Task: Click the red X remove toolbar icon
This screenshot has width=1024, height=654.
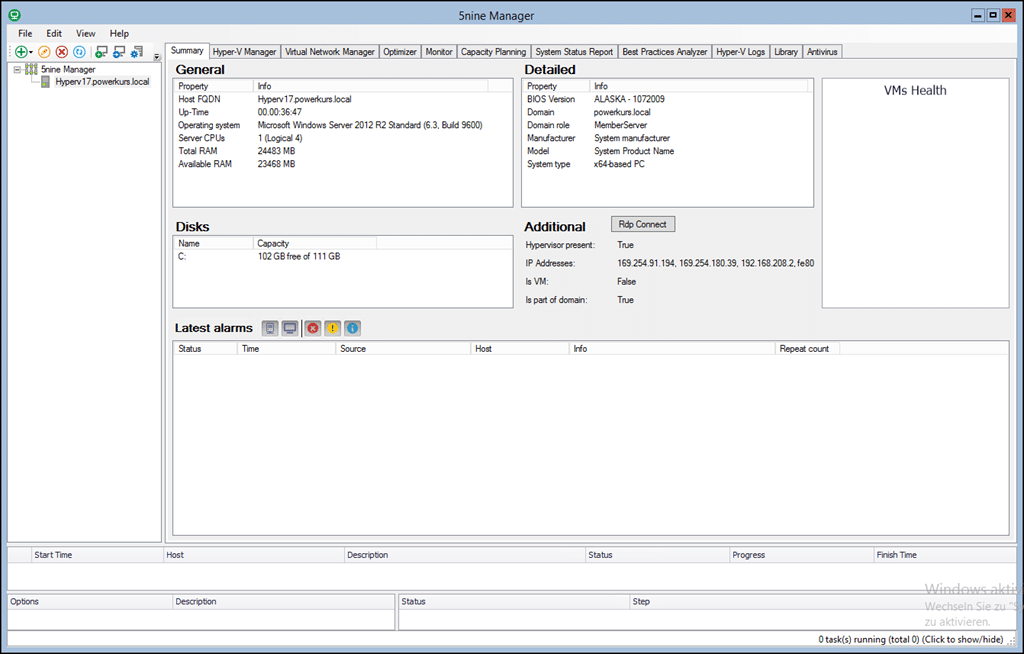Action: pos(61,52)
